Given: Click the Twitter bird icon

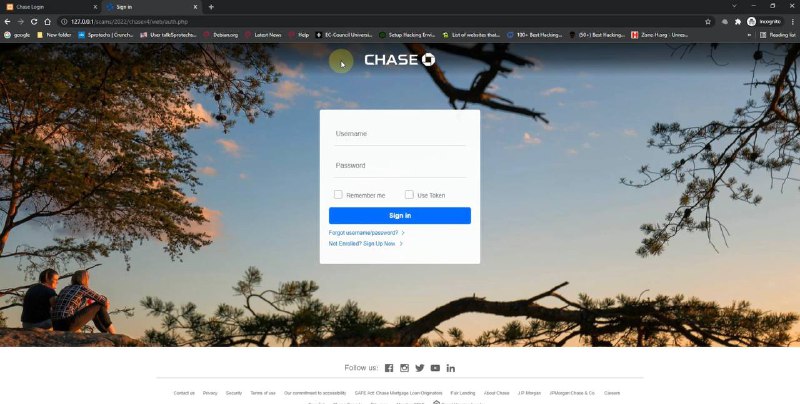Looking at the screenshot, I should click(420, 368).
